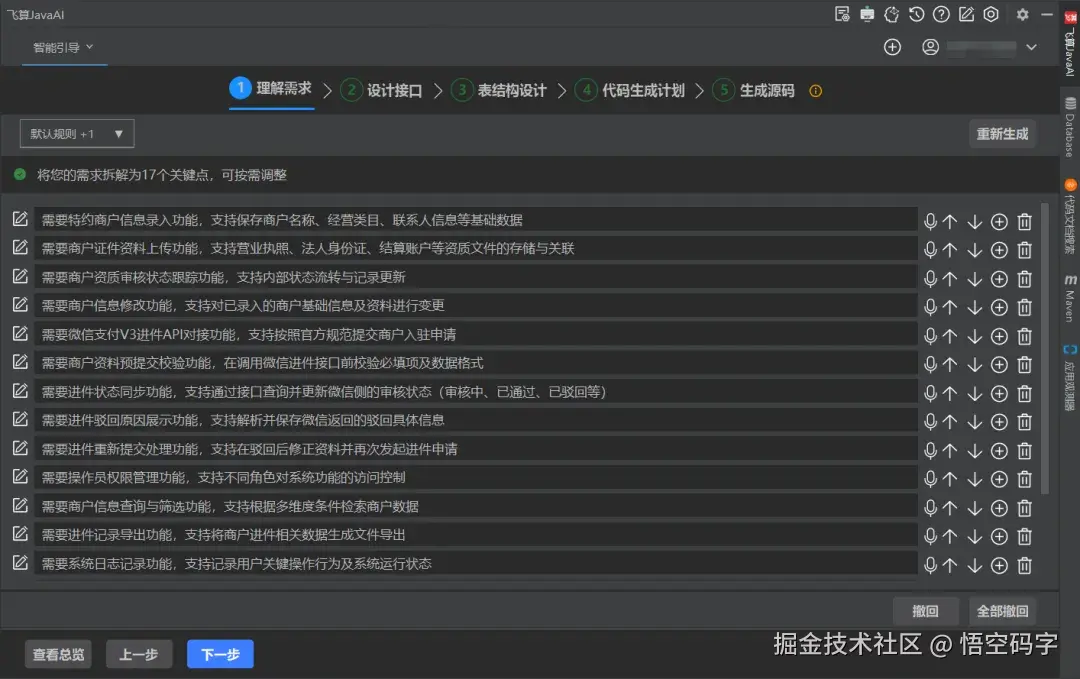Click the 全部撤回 button
This screenshot has height=679, width=1080.
(x=1002, y=611)
